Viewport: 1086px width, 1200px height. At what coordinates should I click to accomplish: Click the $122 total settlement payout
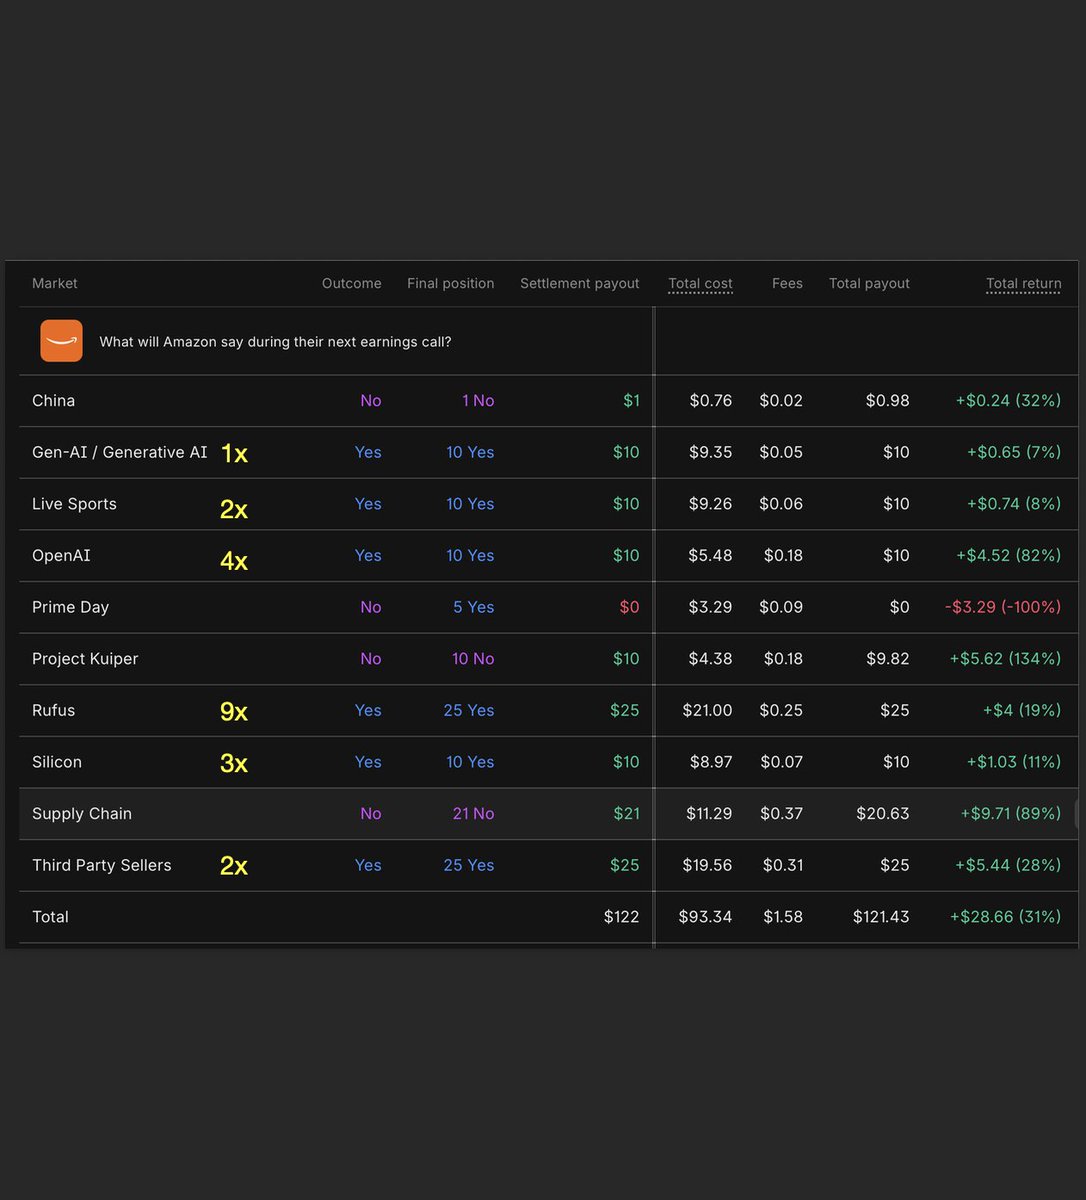click(x=621, y=917)
